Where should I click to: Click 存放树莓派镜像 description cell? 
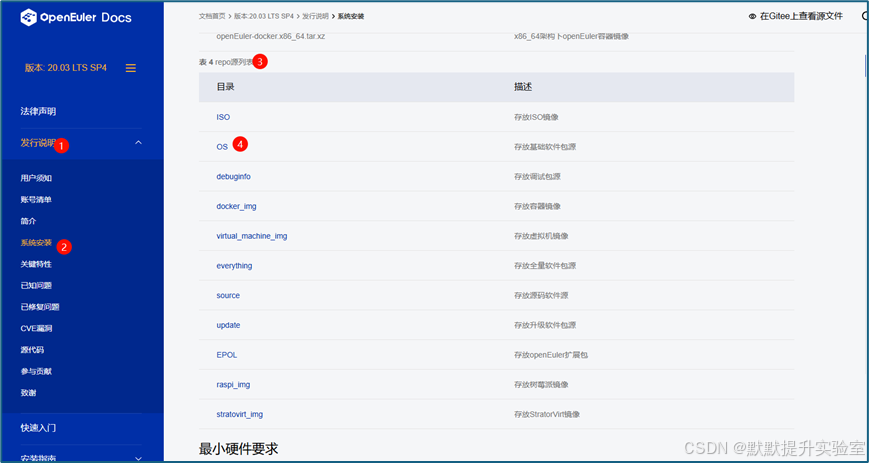point(541,385)
